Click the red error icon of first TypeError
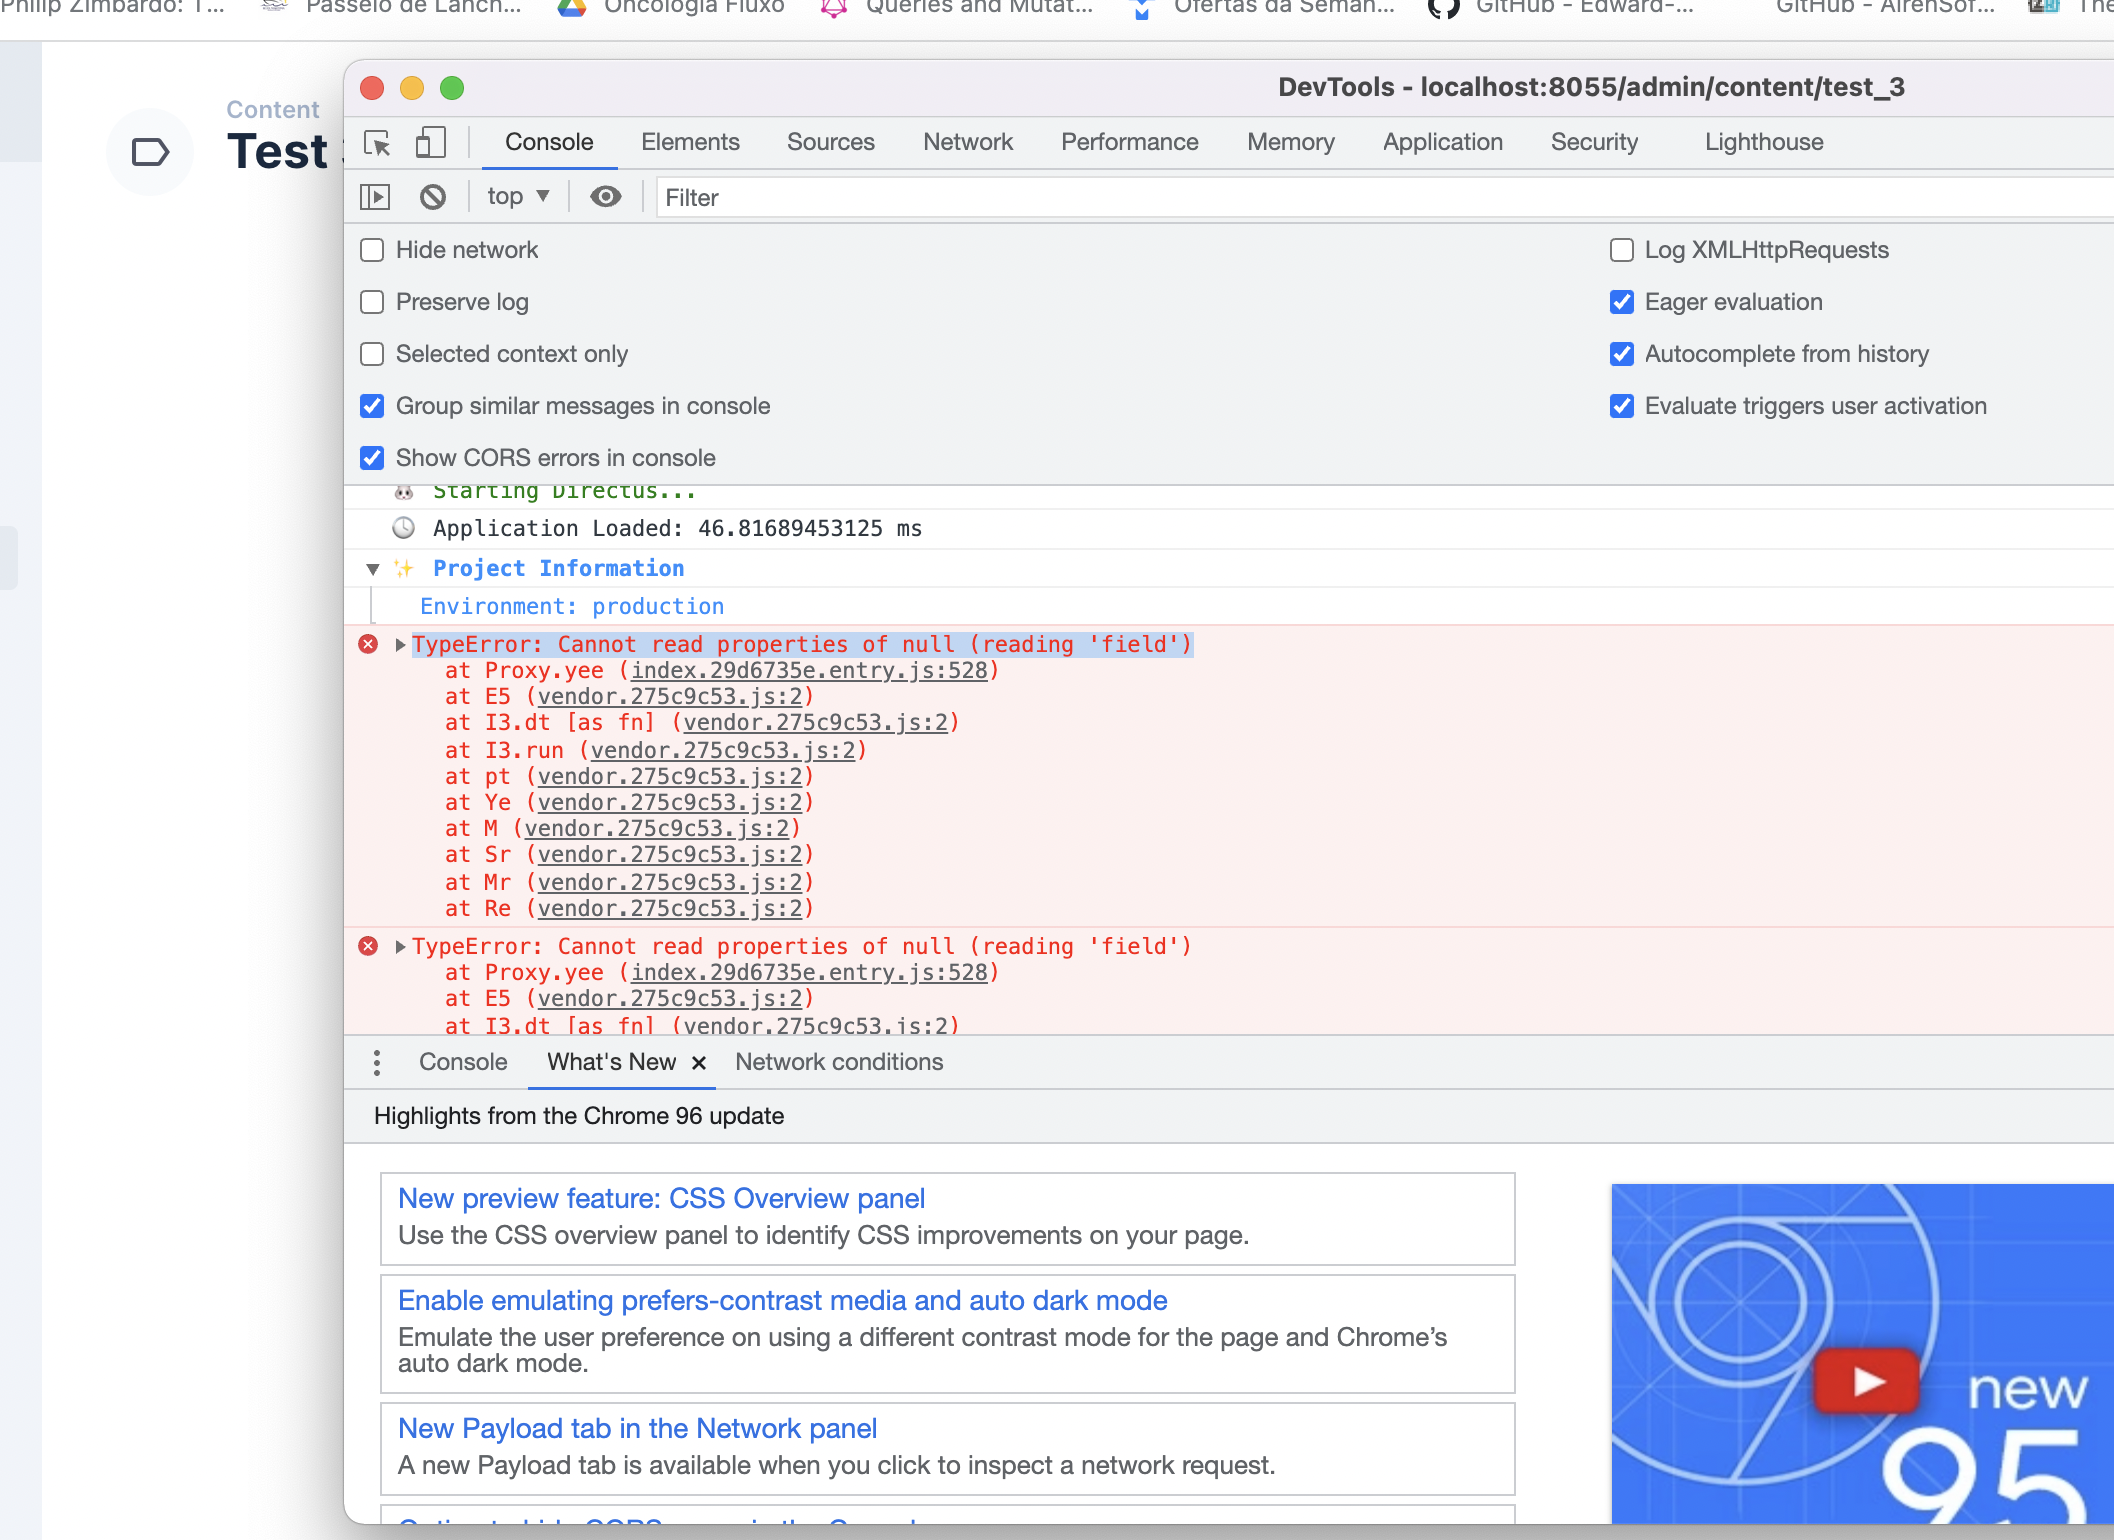The width and height of the screenshot is (2114, 1540). (368, 644)
